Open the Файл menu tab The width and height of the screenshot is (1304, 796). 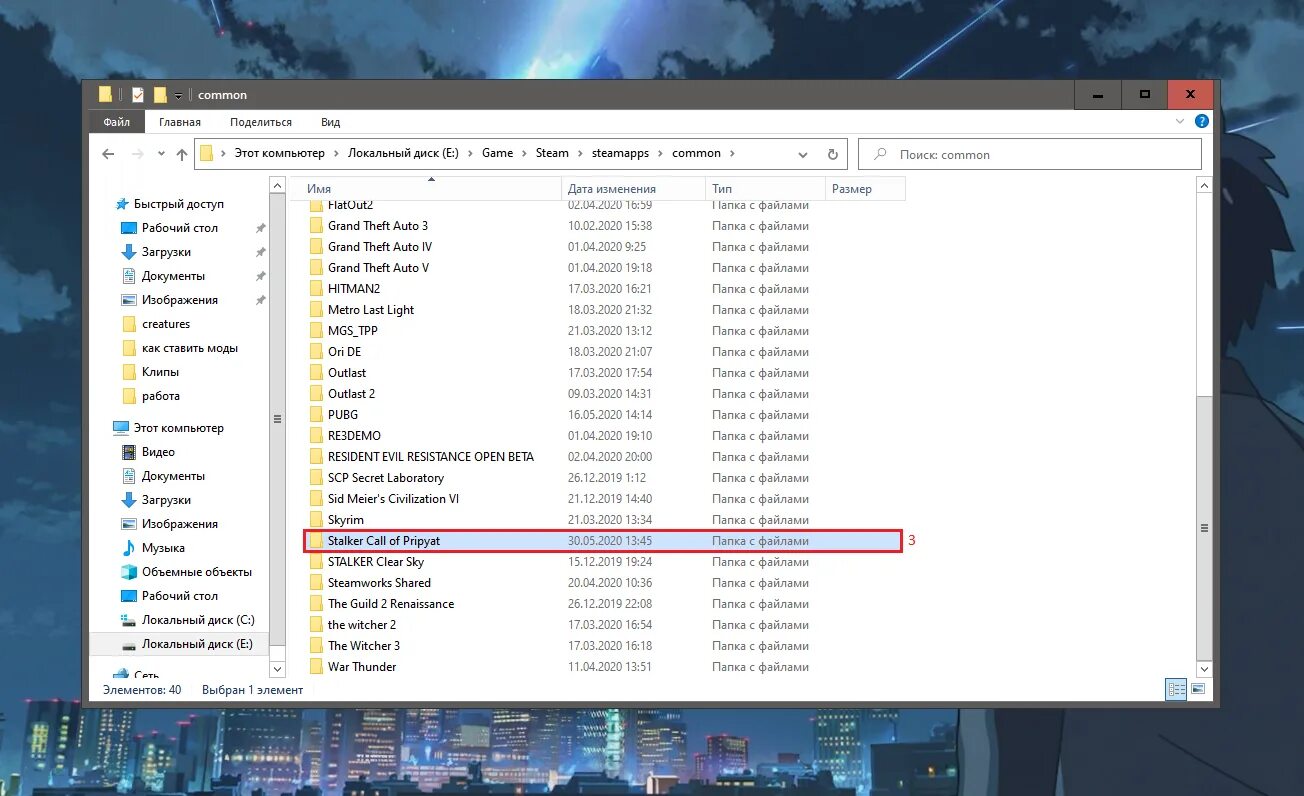117,122
